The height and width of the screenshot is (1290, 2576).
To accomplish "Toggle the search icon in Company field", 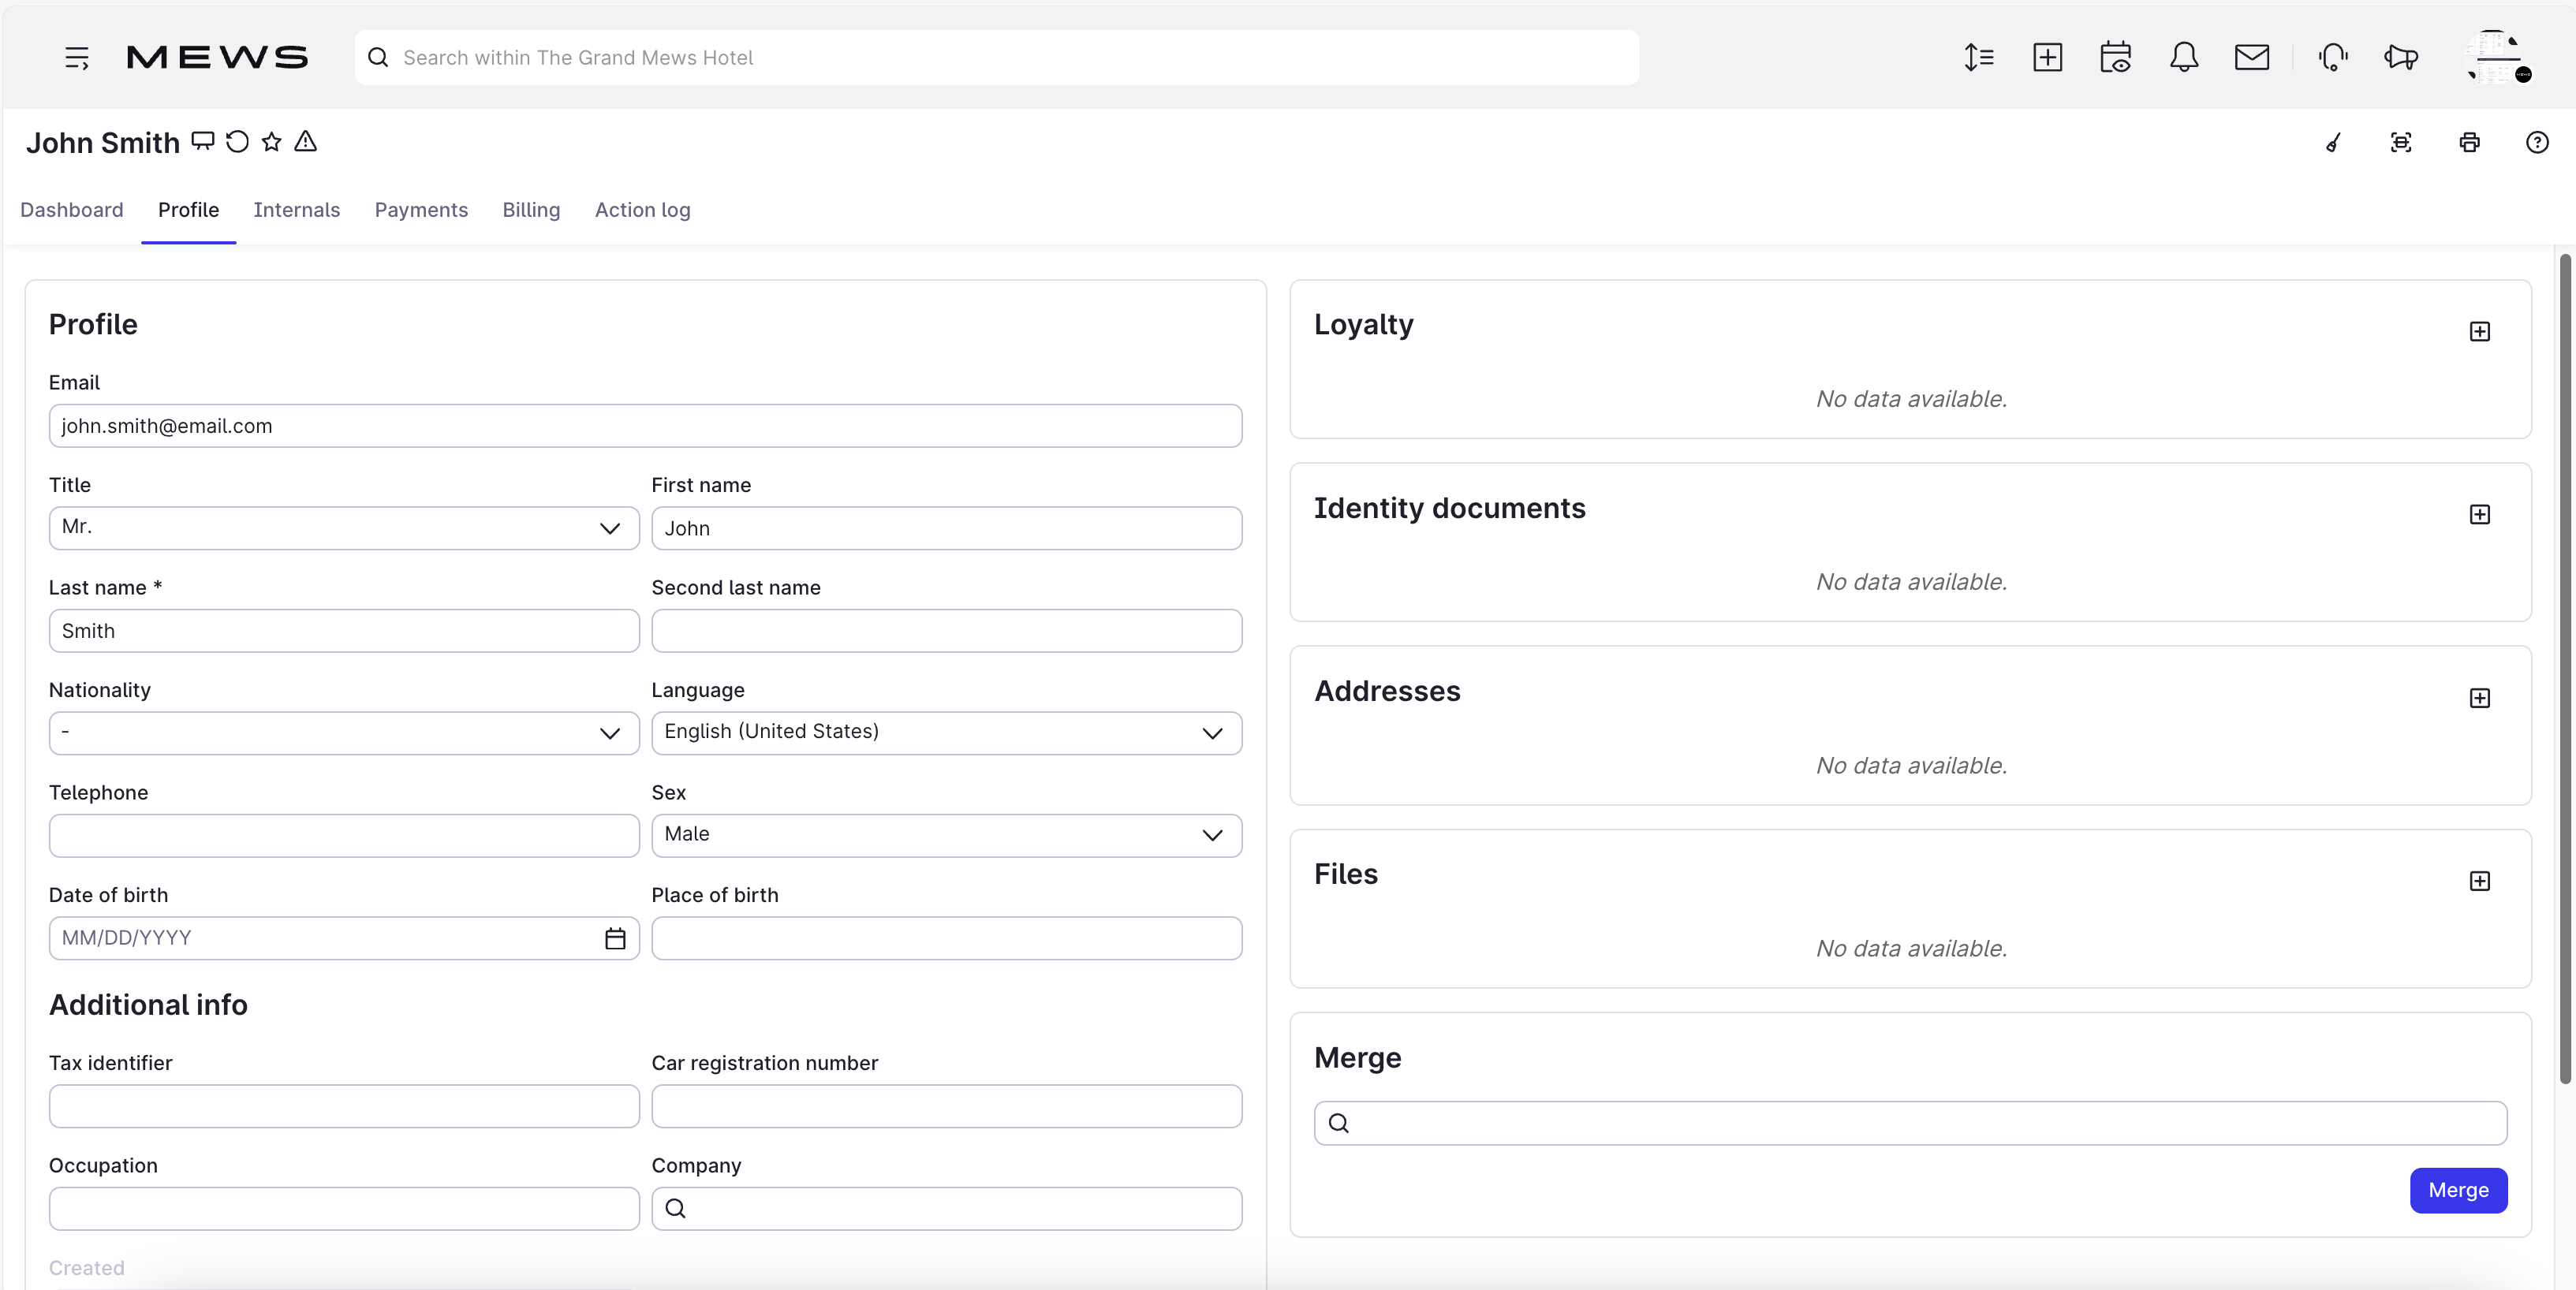I will [x=676, y=1209].
